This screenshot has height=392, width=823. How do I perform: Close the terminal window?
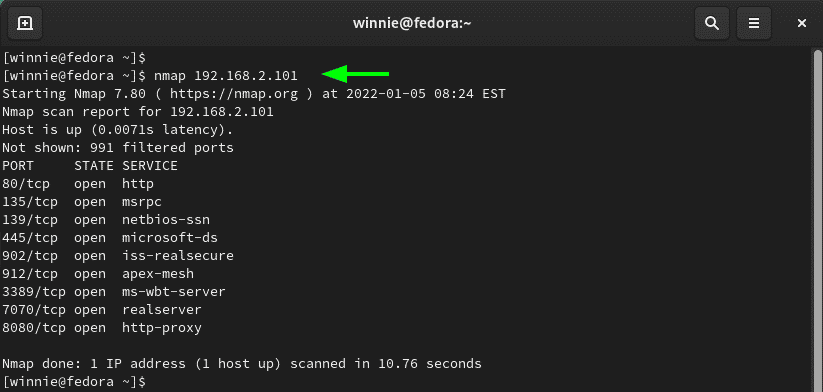click(x=801, y=23)
